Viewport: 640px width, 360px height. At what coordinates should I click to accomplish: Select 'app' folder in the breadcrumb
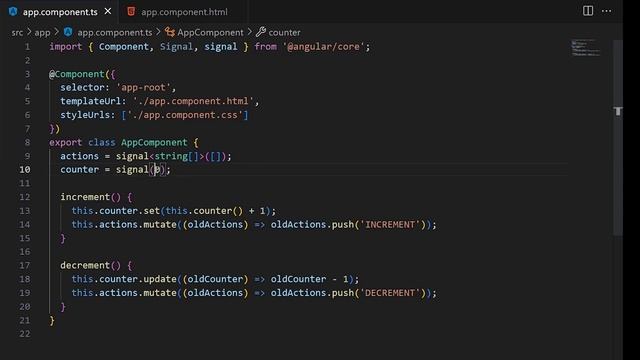(42, 32)
